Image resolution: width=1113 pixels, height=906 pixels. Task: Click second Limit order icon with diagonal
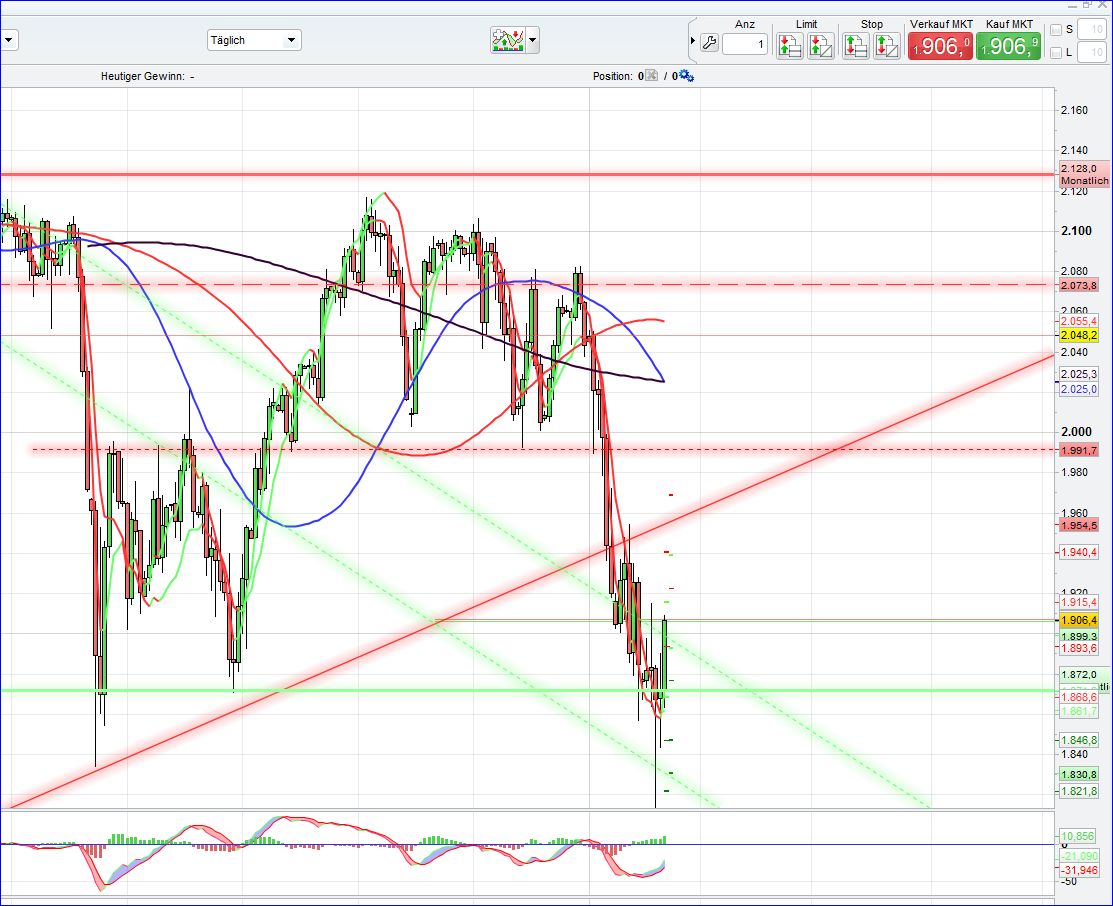coord(821,46)
